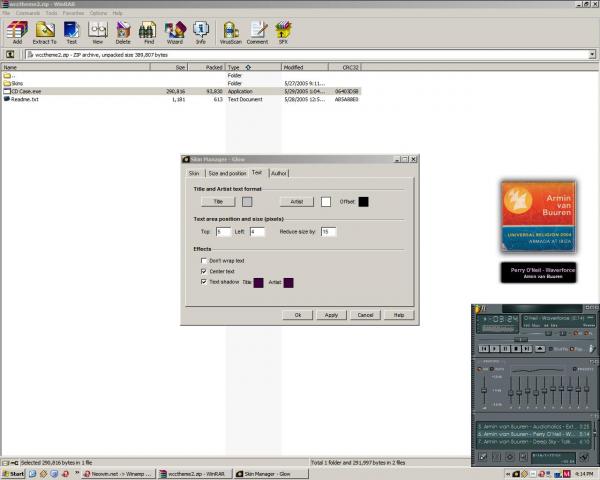Select CD Case.exe in file list
Image resolution: width=600 pixels, height=480 pixels.
point(181,91)
